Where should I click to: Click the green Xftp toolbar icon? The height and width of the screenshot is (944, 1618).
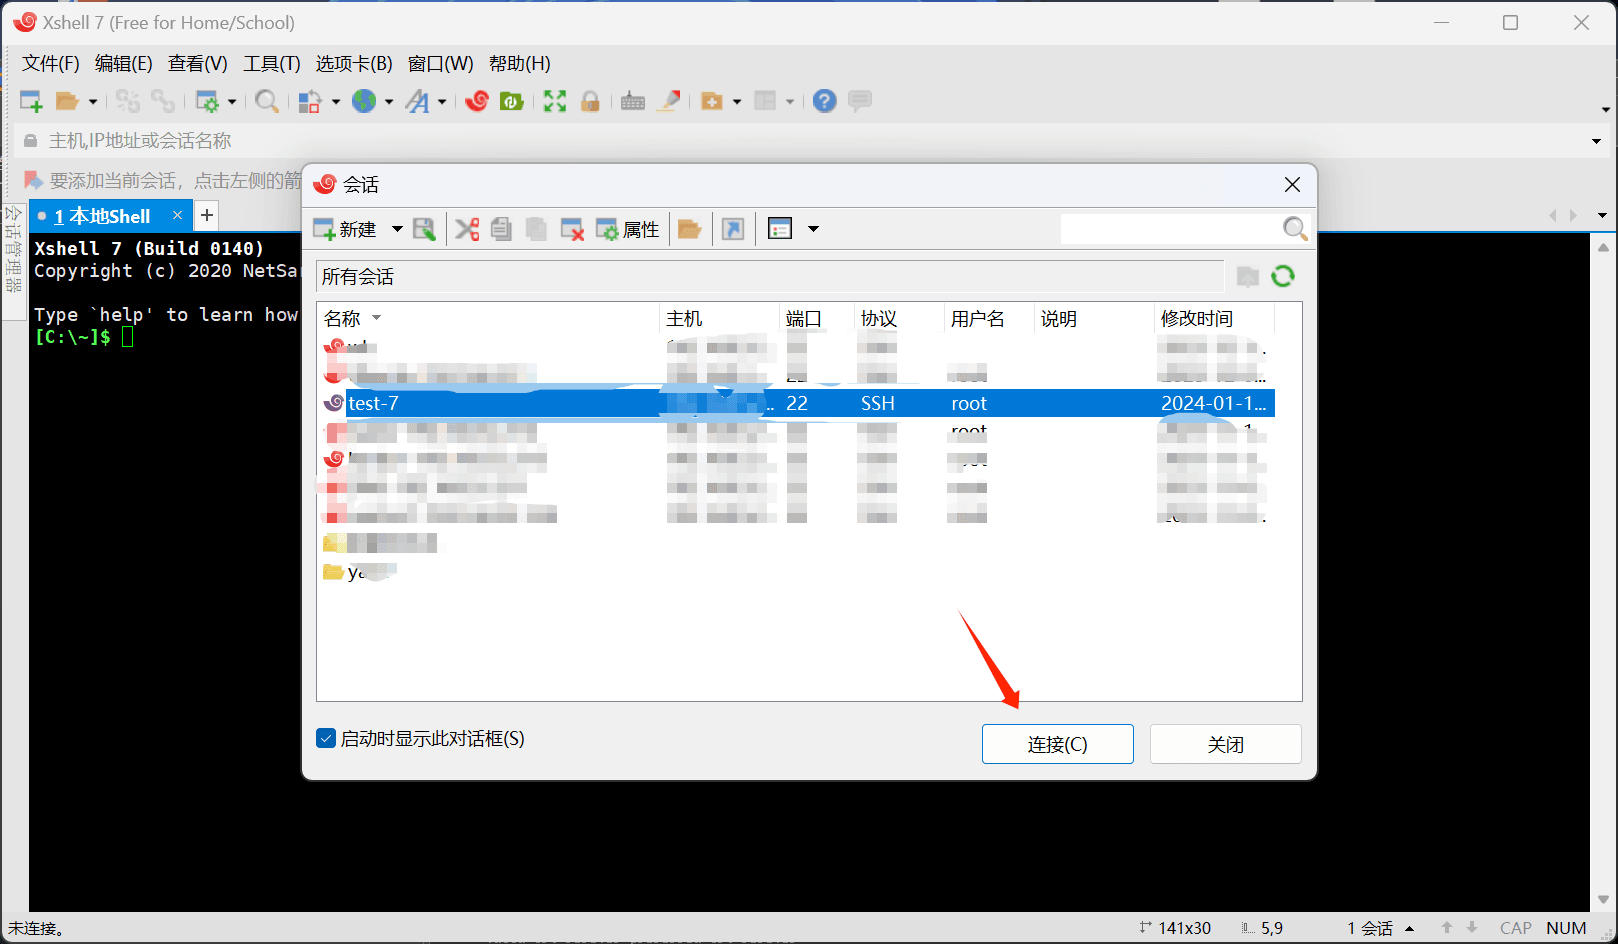512,101
